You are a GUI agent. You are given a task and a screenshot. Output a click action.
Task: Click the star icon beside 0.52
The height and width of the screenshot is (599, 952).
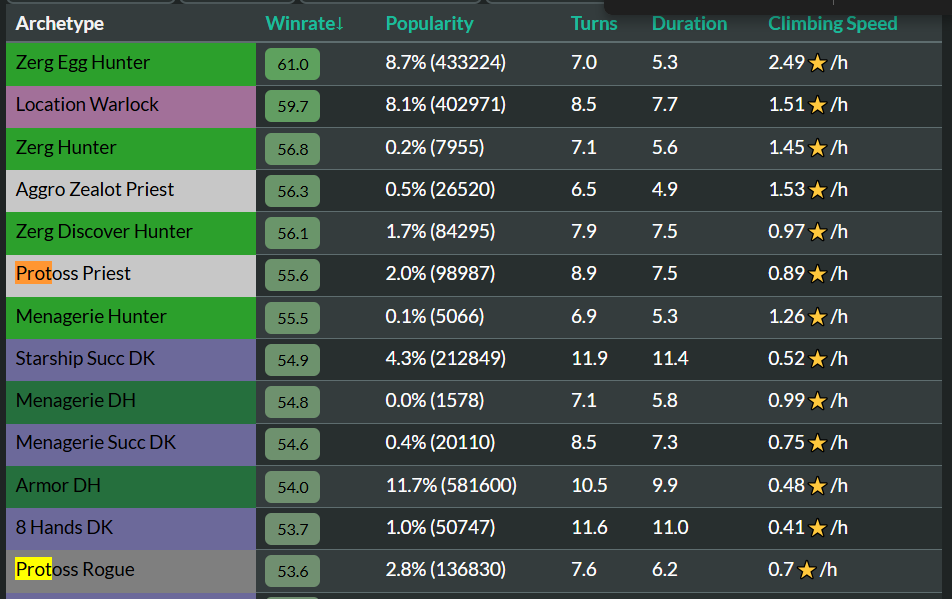coord(818,359)
